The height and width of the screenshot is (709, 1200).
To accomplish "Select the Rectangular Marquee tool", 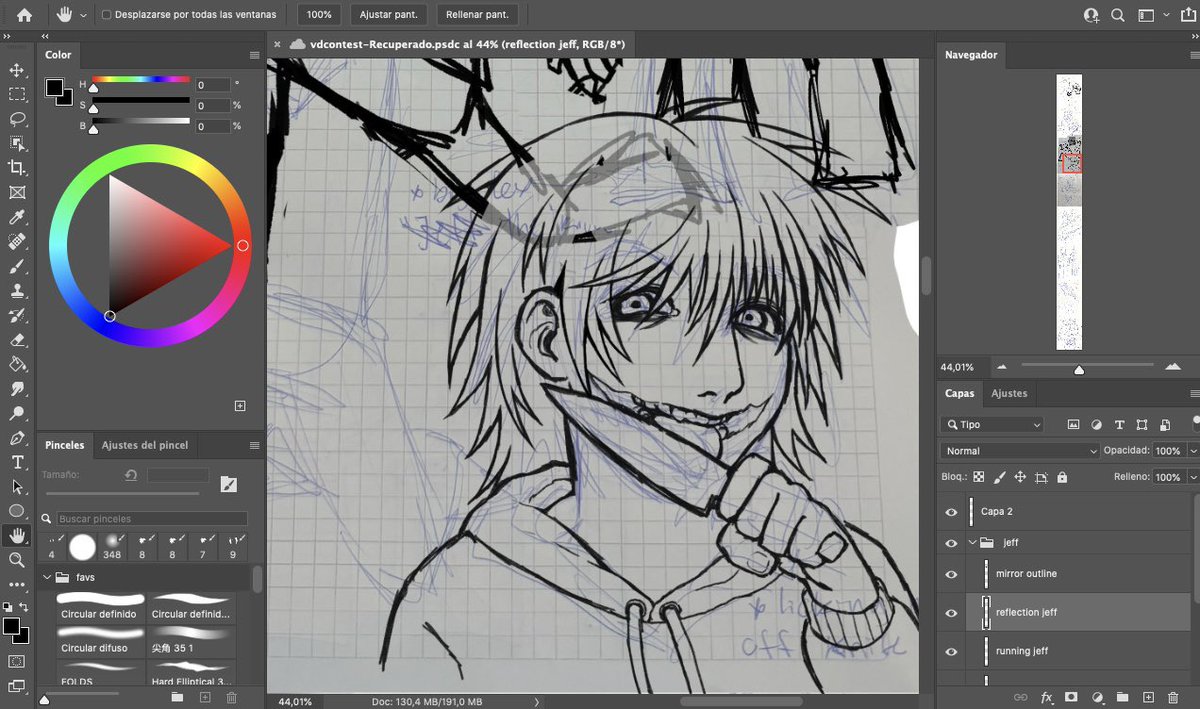I will (x=17, y=94).
